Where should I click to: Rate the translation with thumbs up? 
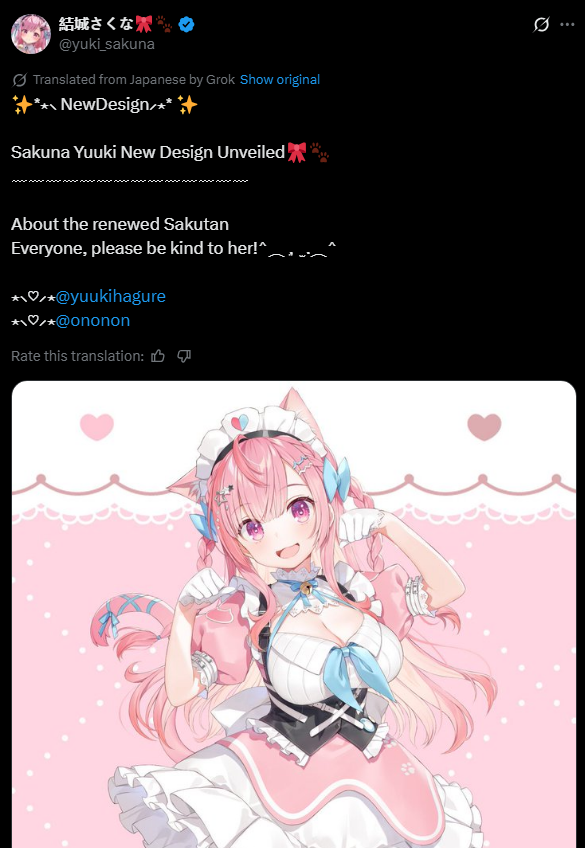[x=158, y=356]
